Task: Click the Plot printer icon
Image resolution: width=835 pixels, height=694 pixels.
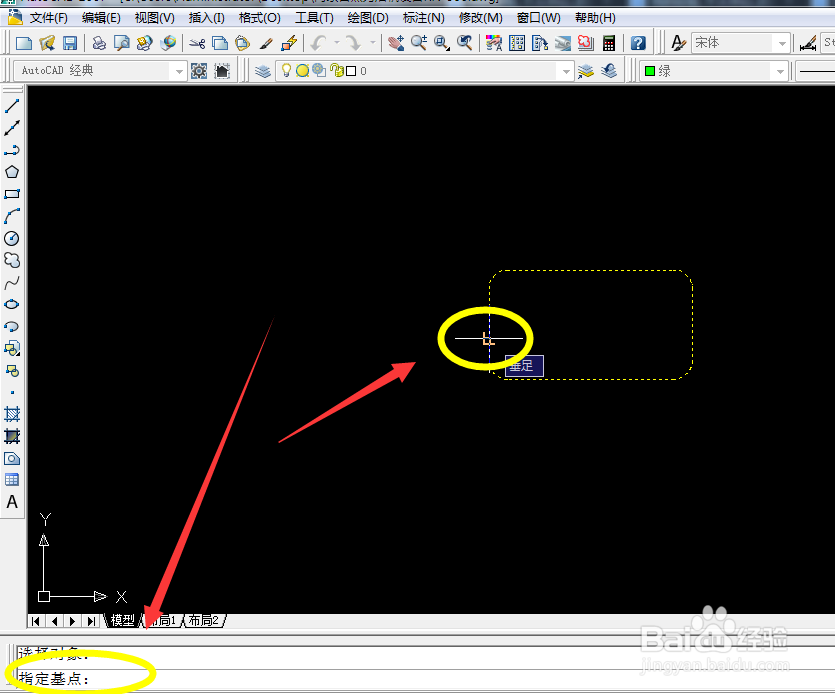Action: coord(99,43)
